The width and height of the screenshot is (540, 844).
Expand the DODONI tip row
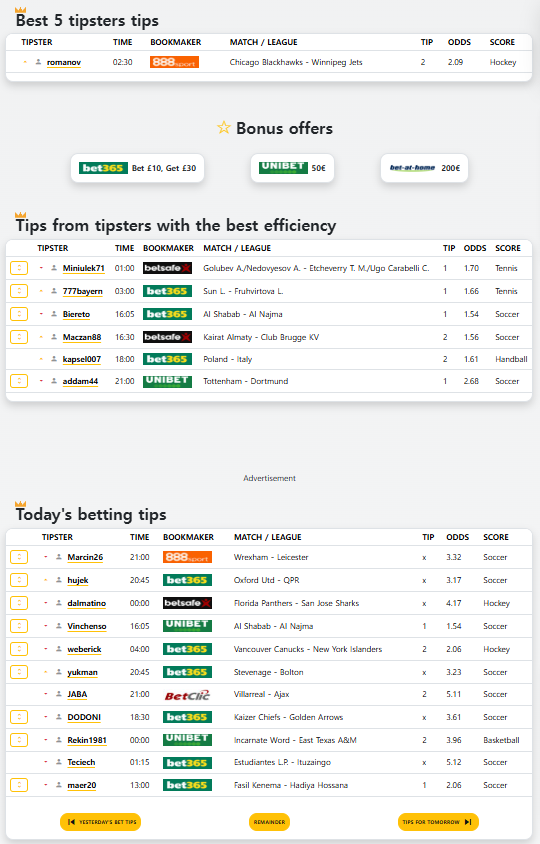[19, 717]
